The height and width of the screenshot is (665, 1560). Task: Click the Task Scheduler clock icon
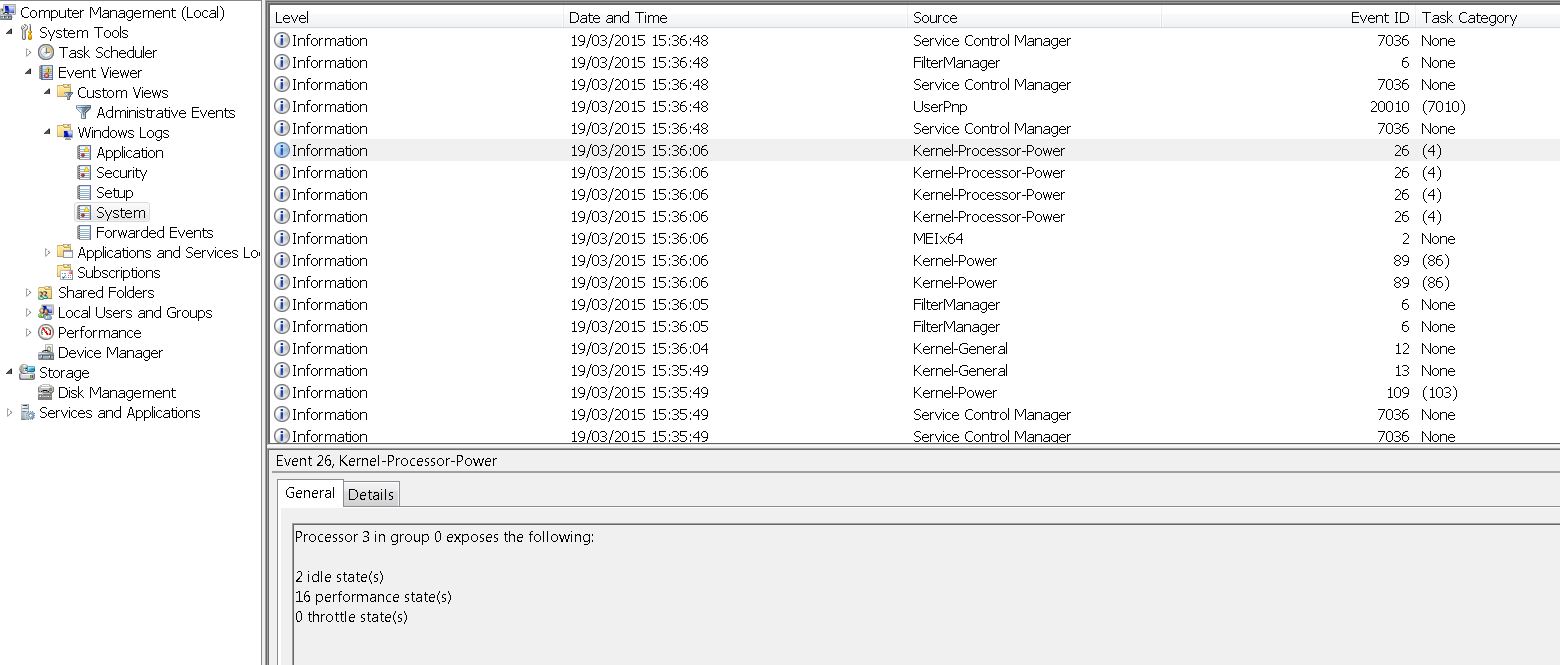(x=46, y=52)
